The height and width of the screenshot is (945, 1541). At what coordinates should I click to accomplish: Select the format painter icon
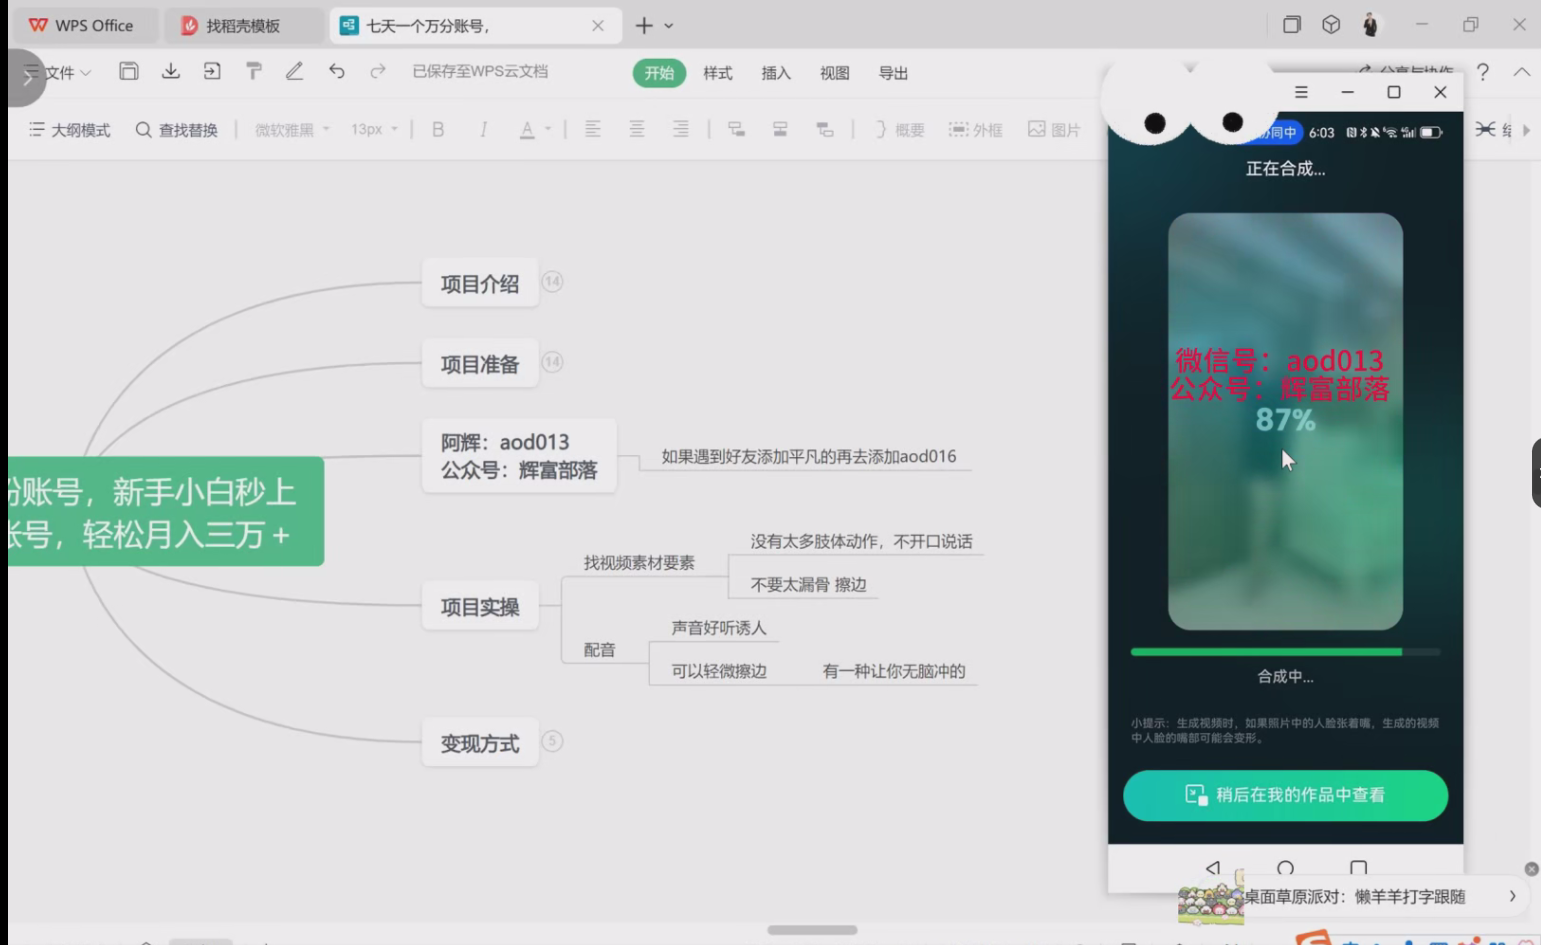tap(254, 71)
